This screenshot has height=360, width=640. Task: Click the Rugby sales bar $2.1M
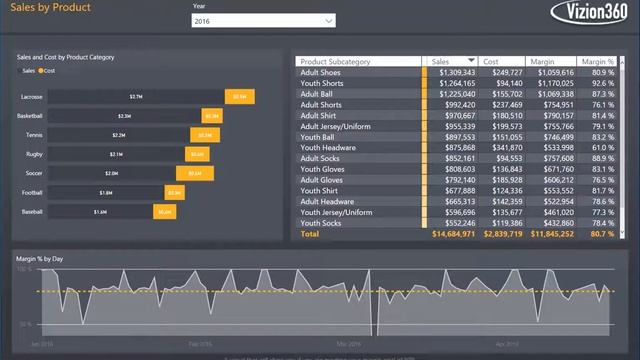click(x=116, y=154)
